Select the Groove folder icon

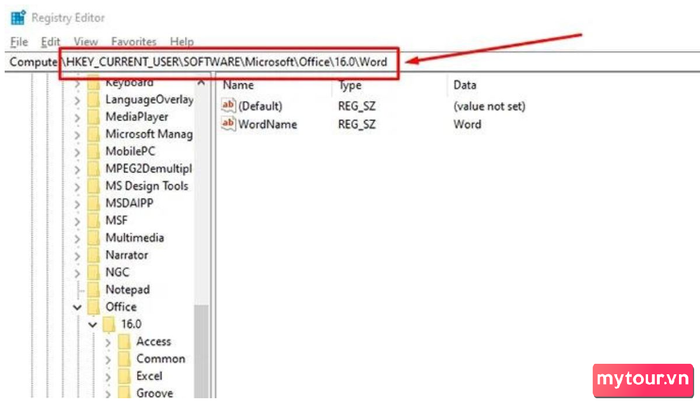pos(125,392)
